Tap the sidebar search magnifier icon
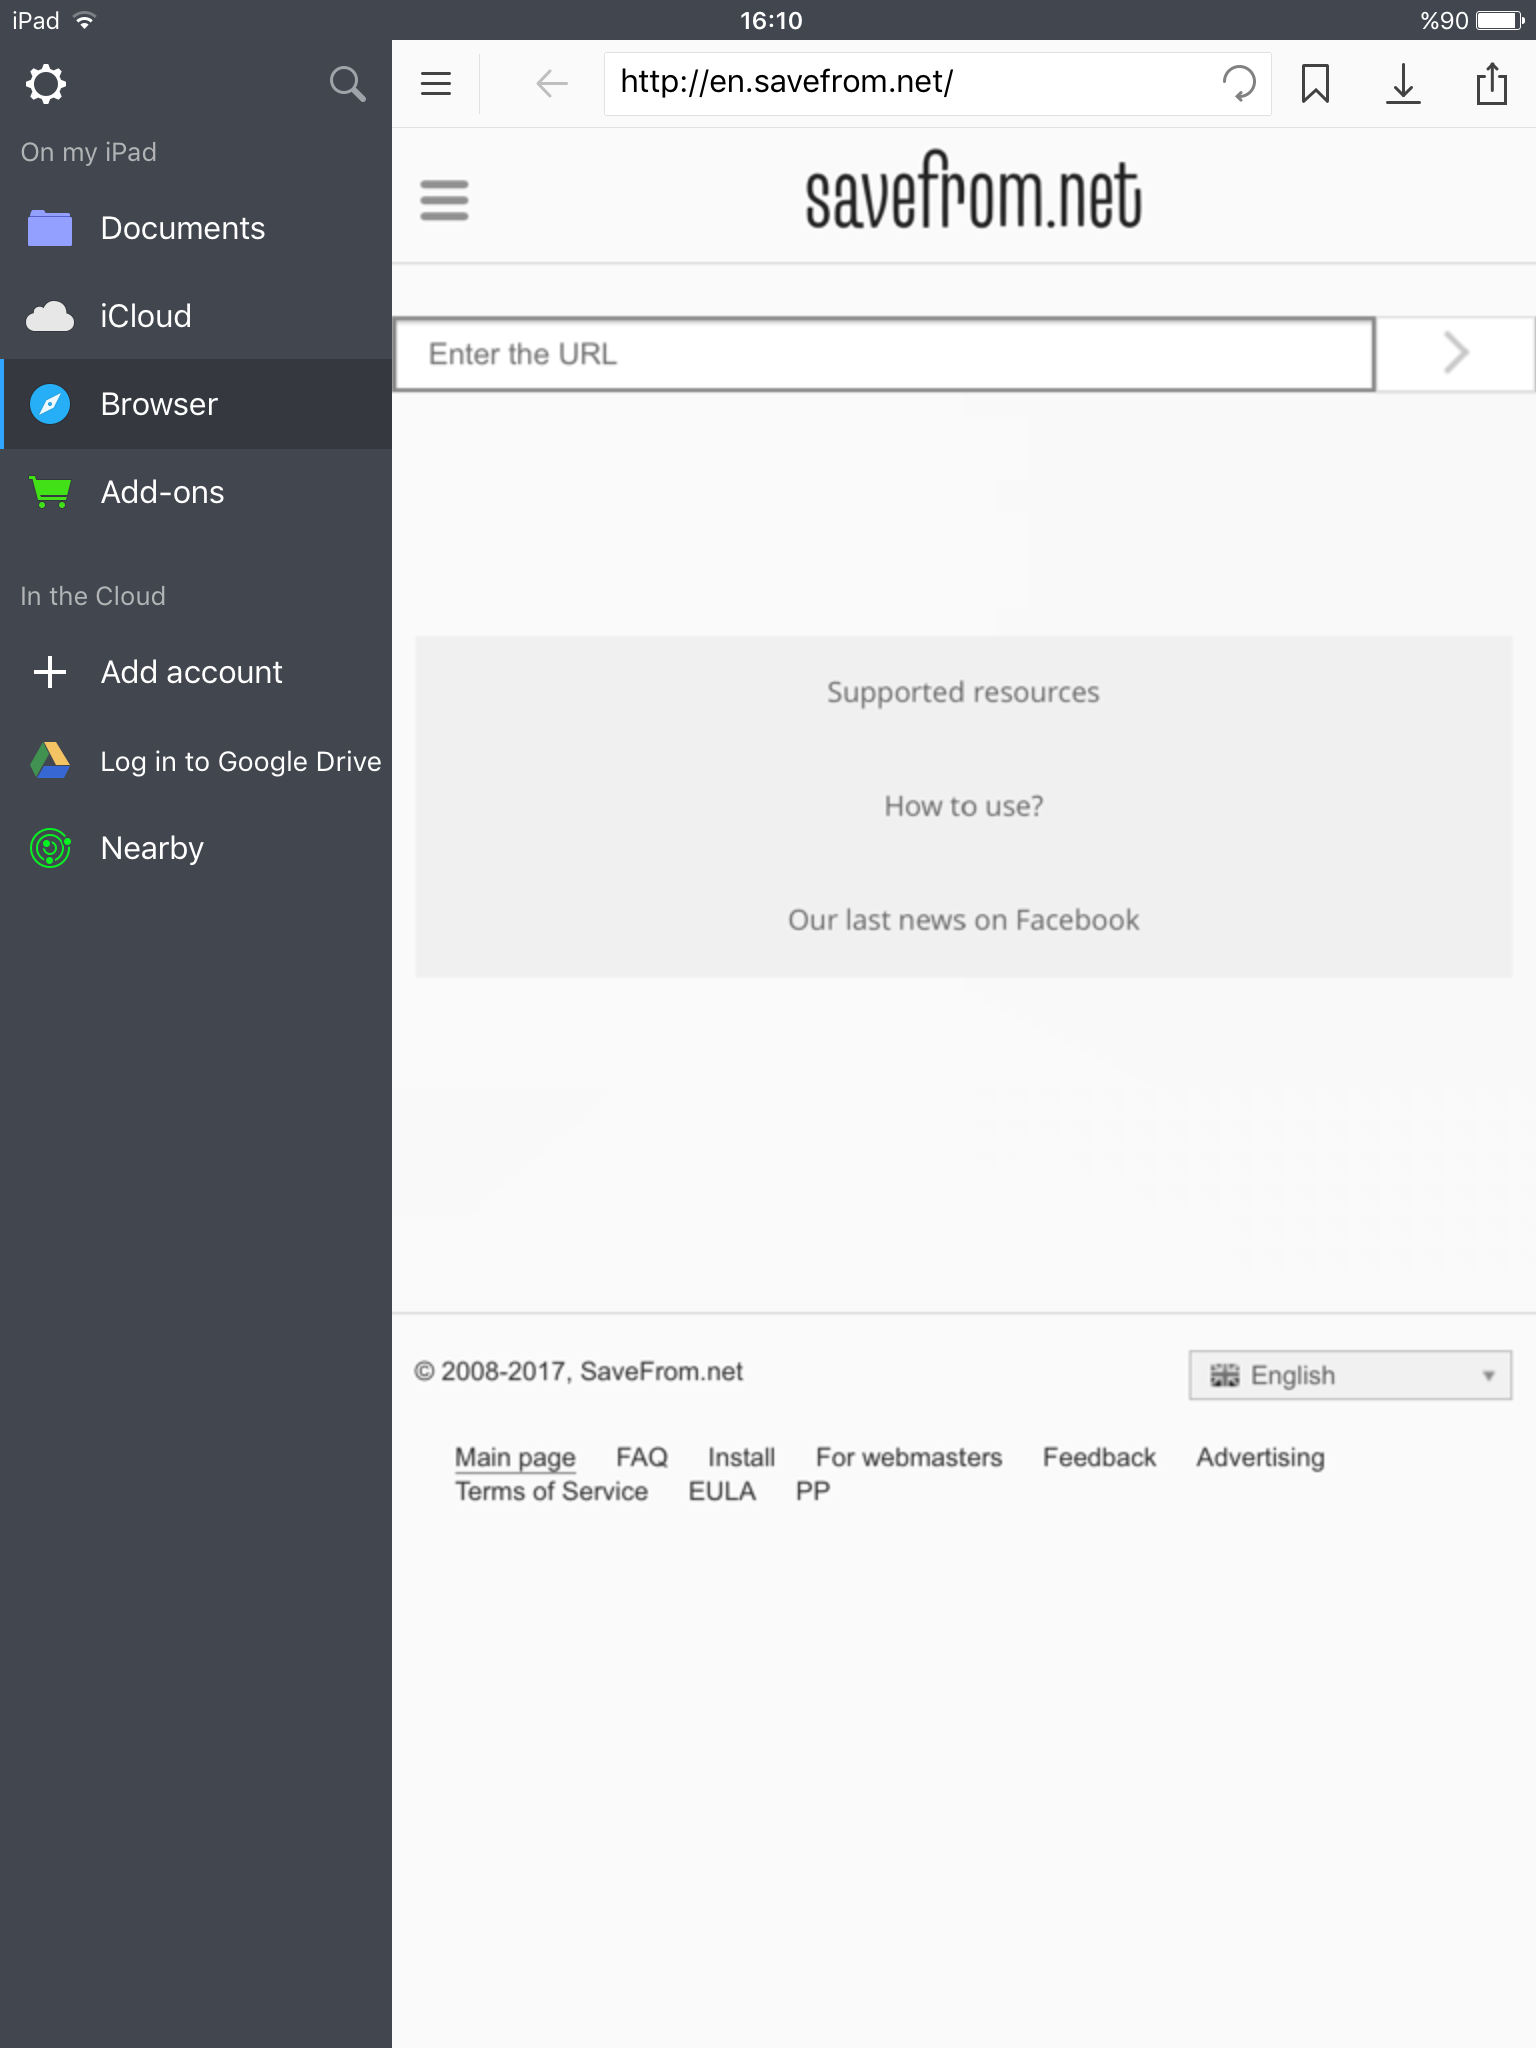 347,84
